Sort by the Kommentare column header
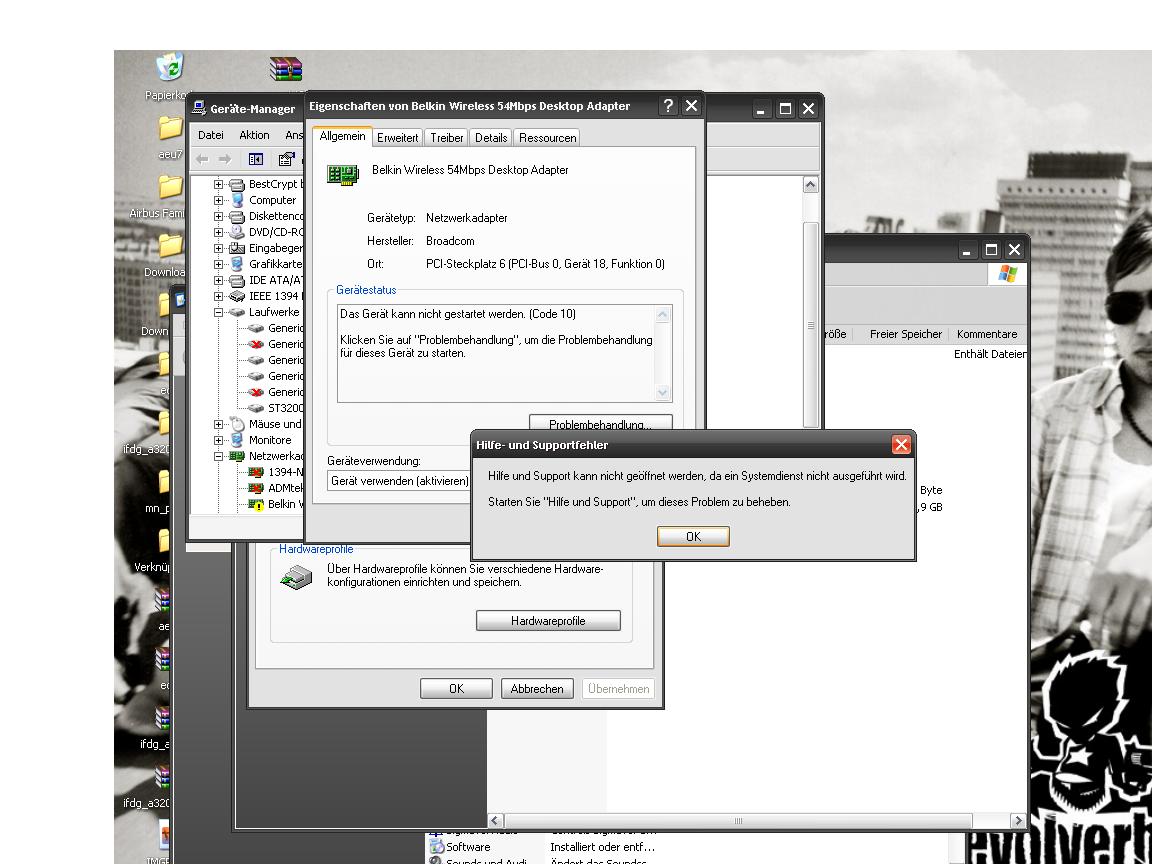Image resolution: width=1152 pixels, height=864 pixels. click(987, 334)
